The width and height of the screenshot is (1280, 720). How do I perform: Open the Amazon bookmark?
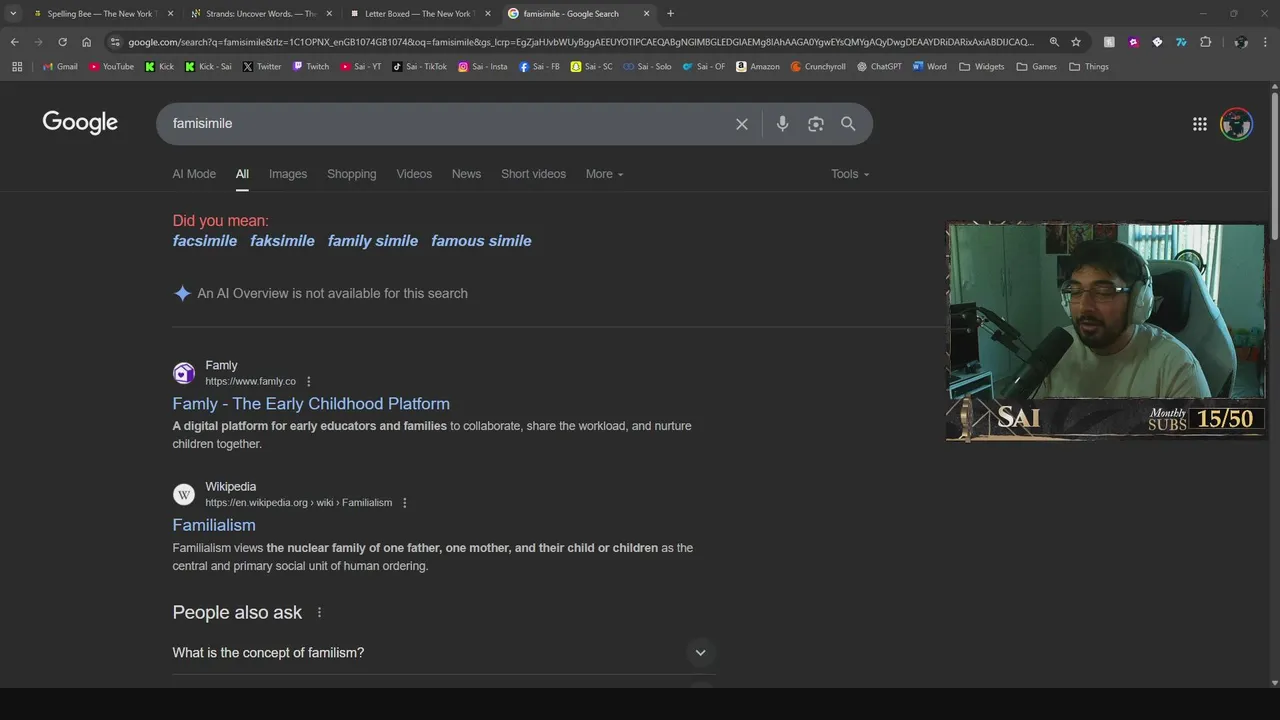pos(757,67)
